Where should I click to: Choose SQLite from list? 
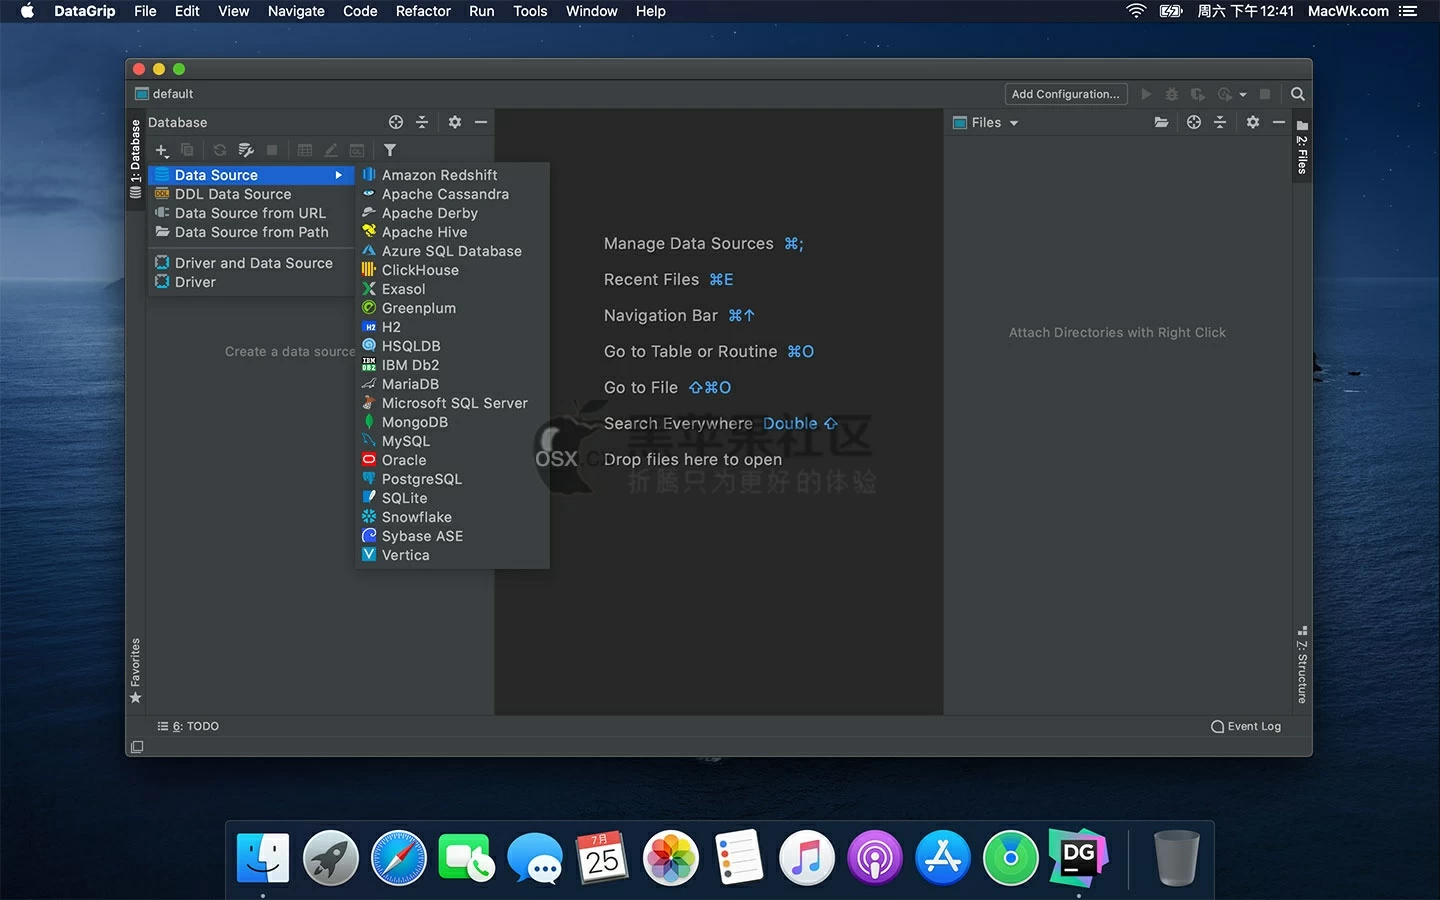pyautogui.click(x=452, y=498)
